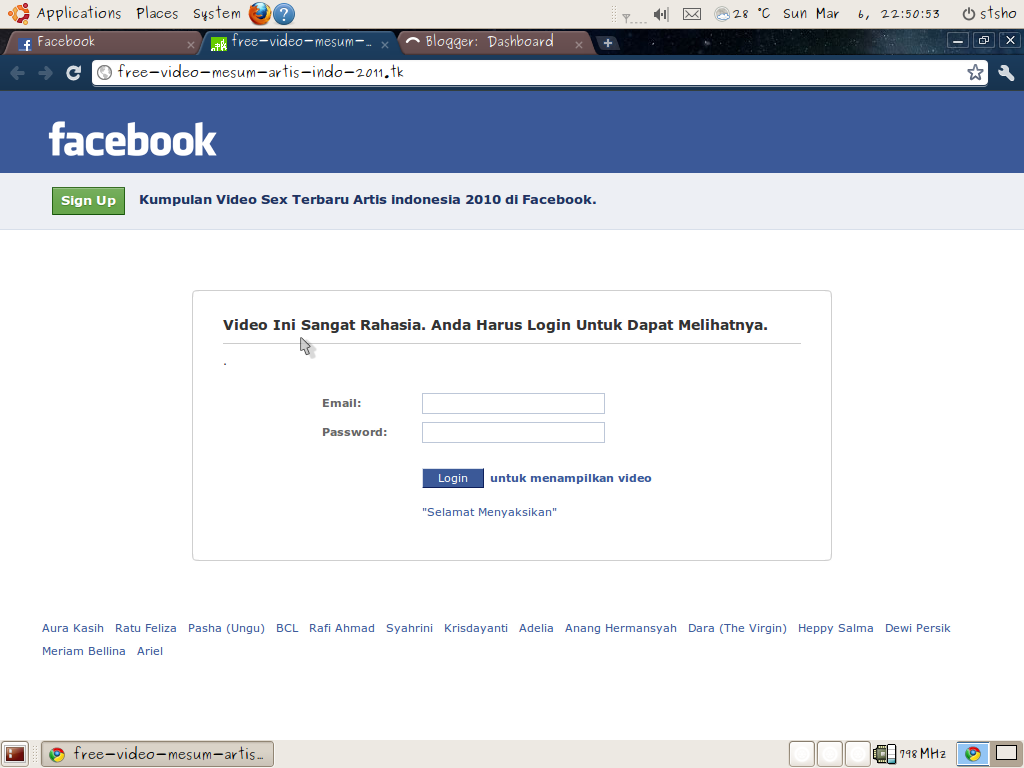
Task: Click the green Sign Up button
Action: point(88,200)
